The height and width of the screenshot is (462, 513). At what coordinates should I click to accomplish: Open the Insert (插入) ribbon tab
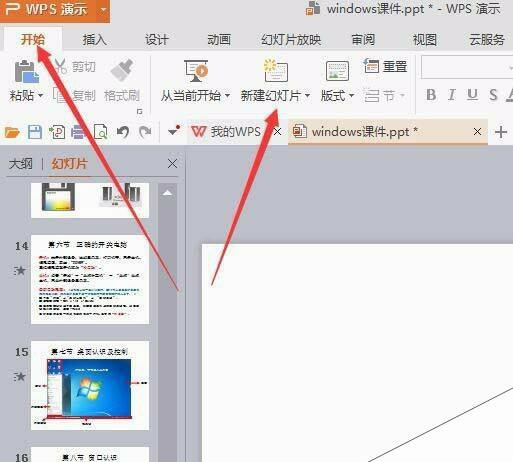(95, 40)
